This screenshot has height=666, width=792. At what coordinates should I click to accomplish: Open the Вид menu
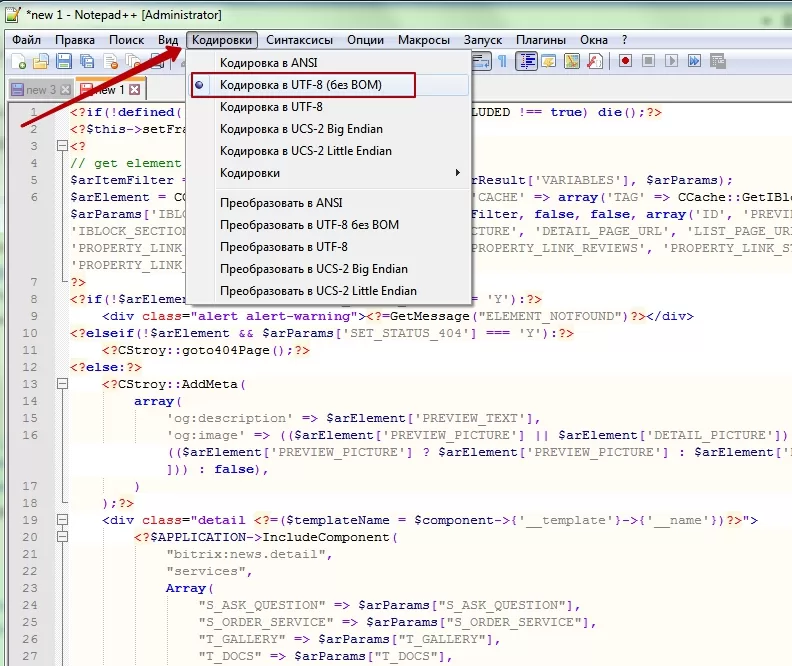[x=168, y=40]
